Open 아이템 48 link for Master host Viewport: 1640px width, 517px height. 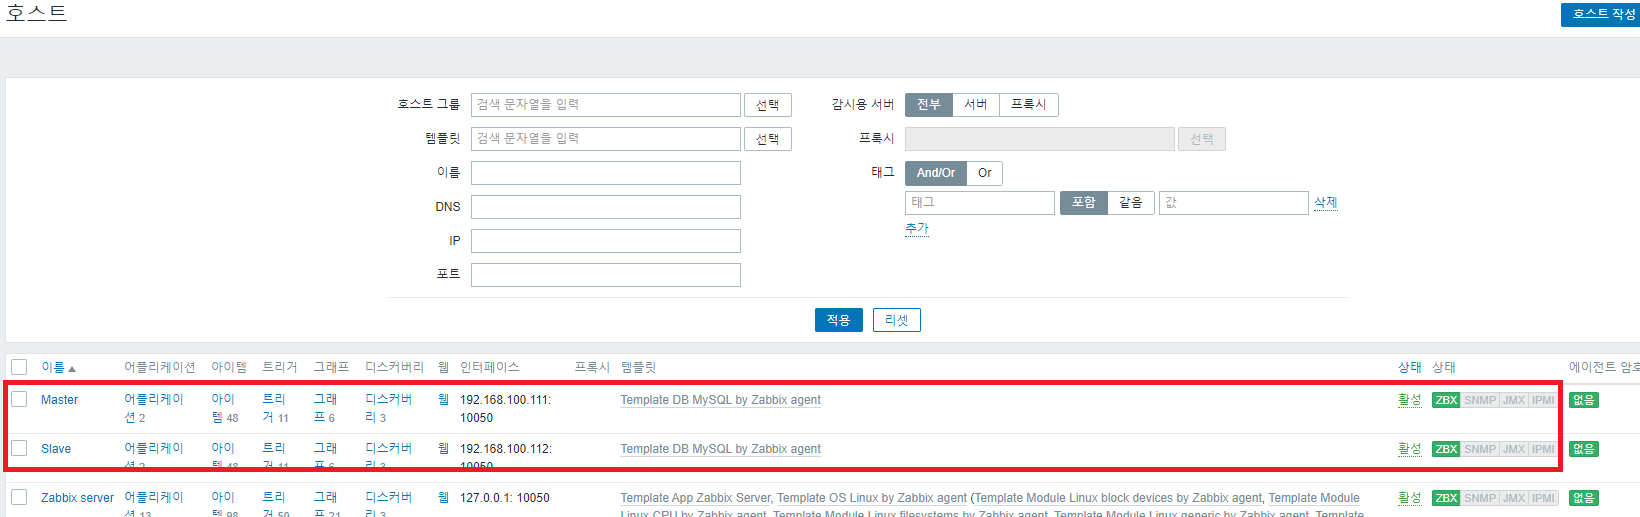tap(223, 408)
